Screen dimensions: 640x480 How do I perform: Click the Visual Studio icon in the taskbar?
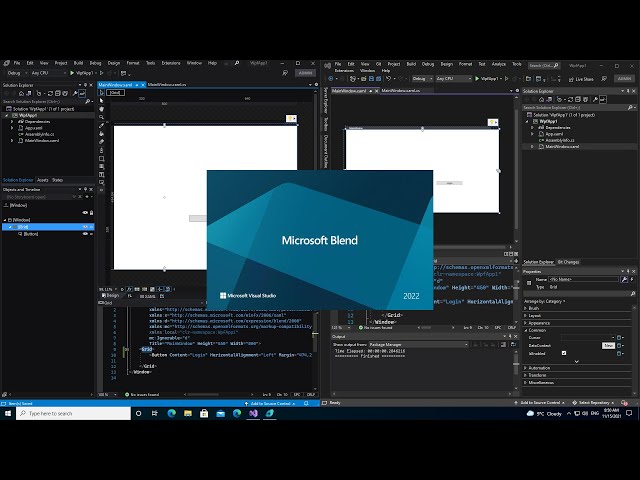point(253,413)
